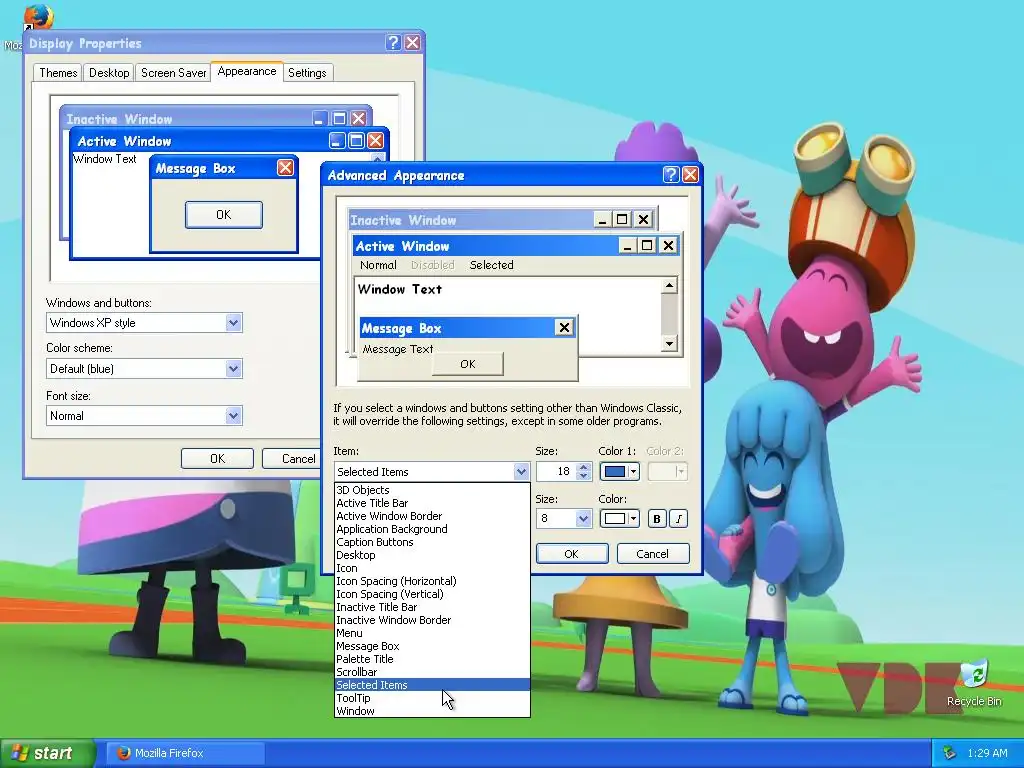Click Normal menu item in the preview
1024x768 pixels.
(x=378, y=265)
